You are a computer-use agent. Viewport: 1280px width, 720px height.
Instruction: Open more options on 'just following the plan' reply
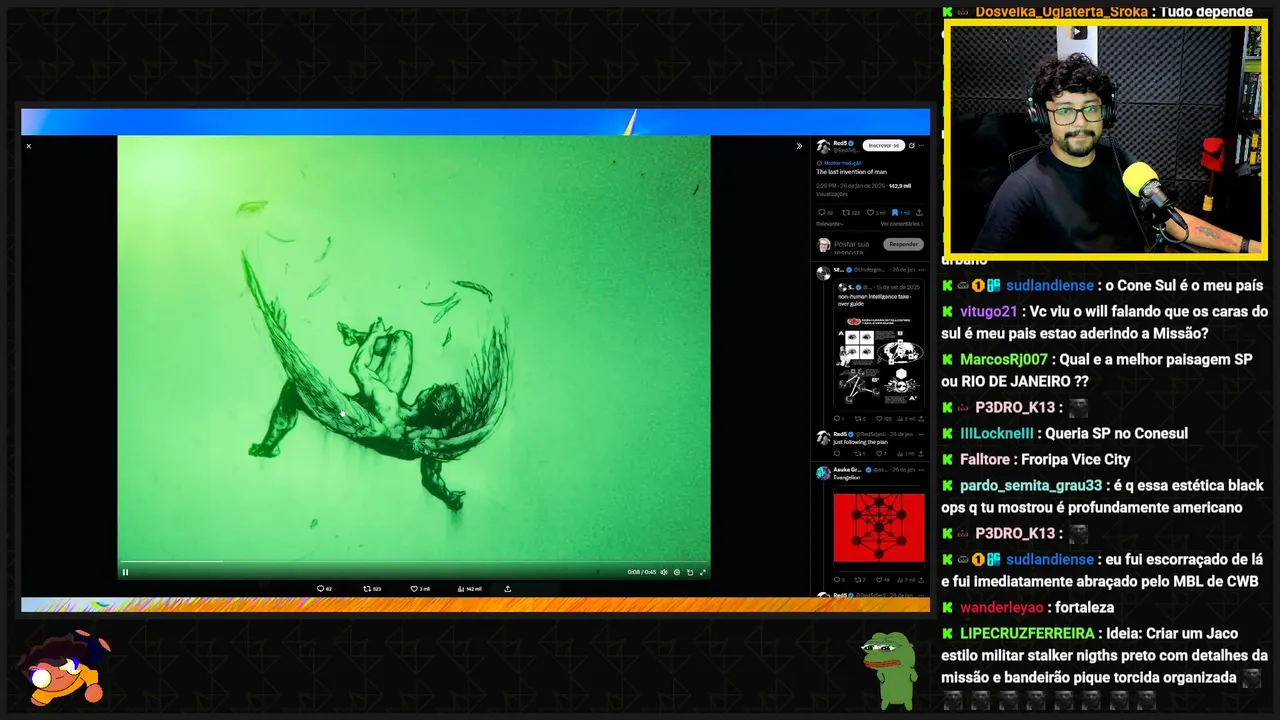coord(921,434)
